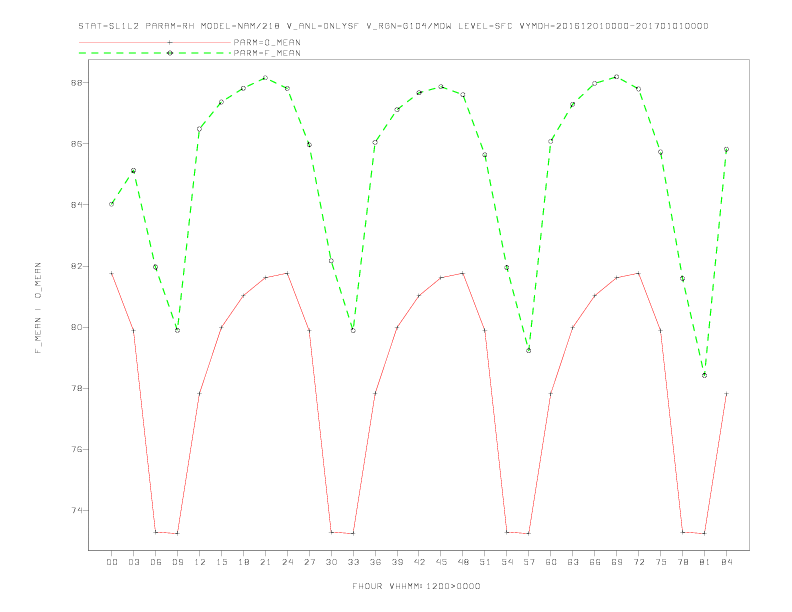Viewport: 792px width, 612px height.
Task: Click y-axis tick label 84
Action: click(x=76, y=205)
